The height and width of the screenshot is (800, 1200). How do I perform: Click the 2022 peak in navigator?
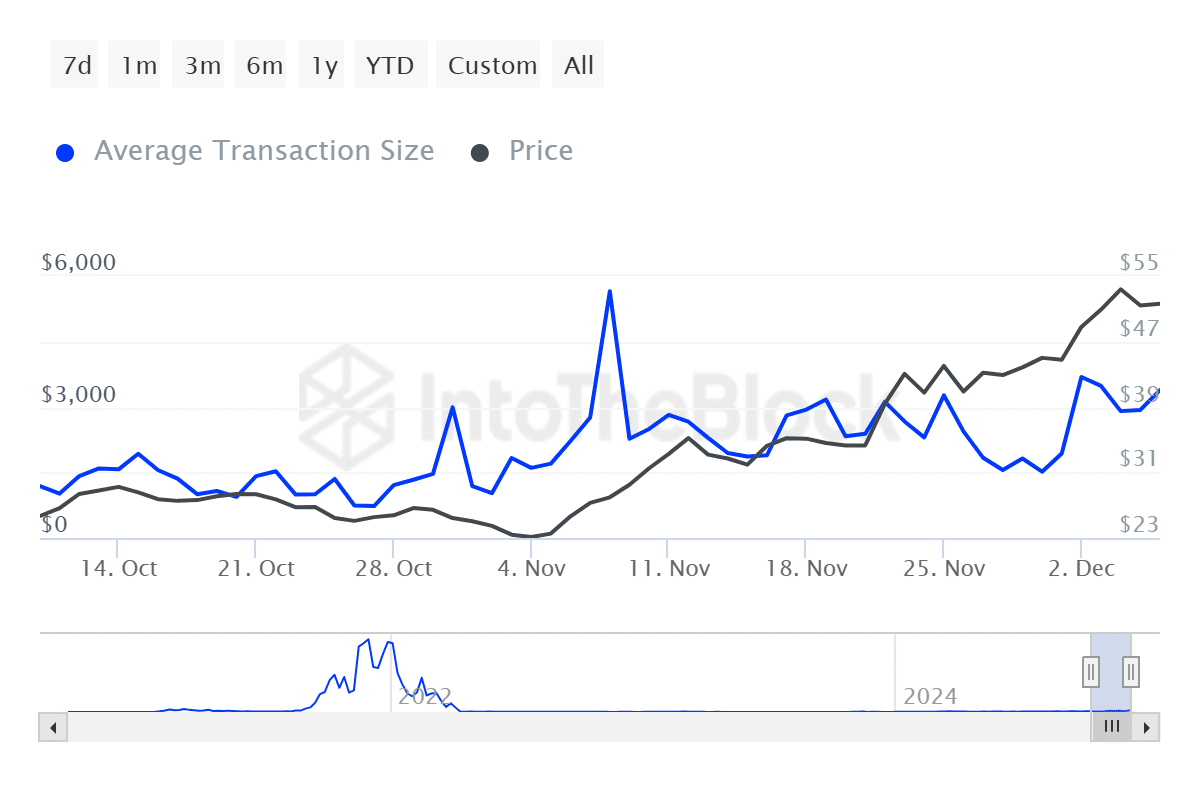point(368,641)
